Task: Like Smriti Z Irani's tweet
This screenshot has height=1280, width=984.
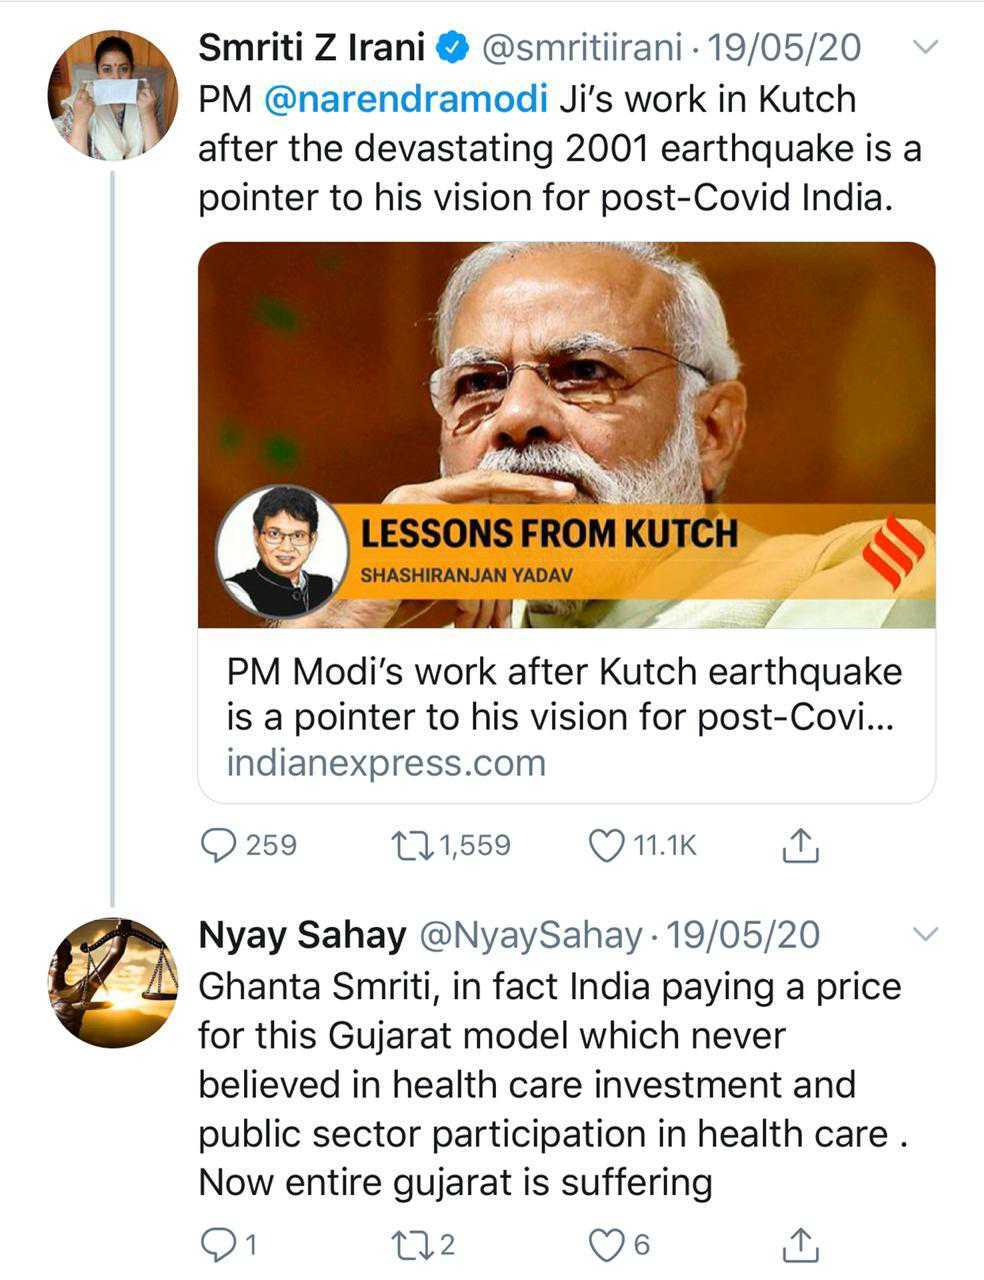Action: tap(606, 845)
